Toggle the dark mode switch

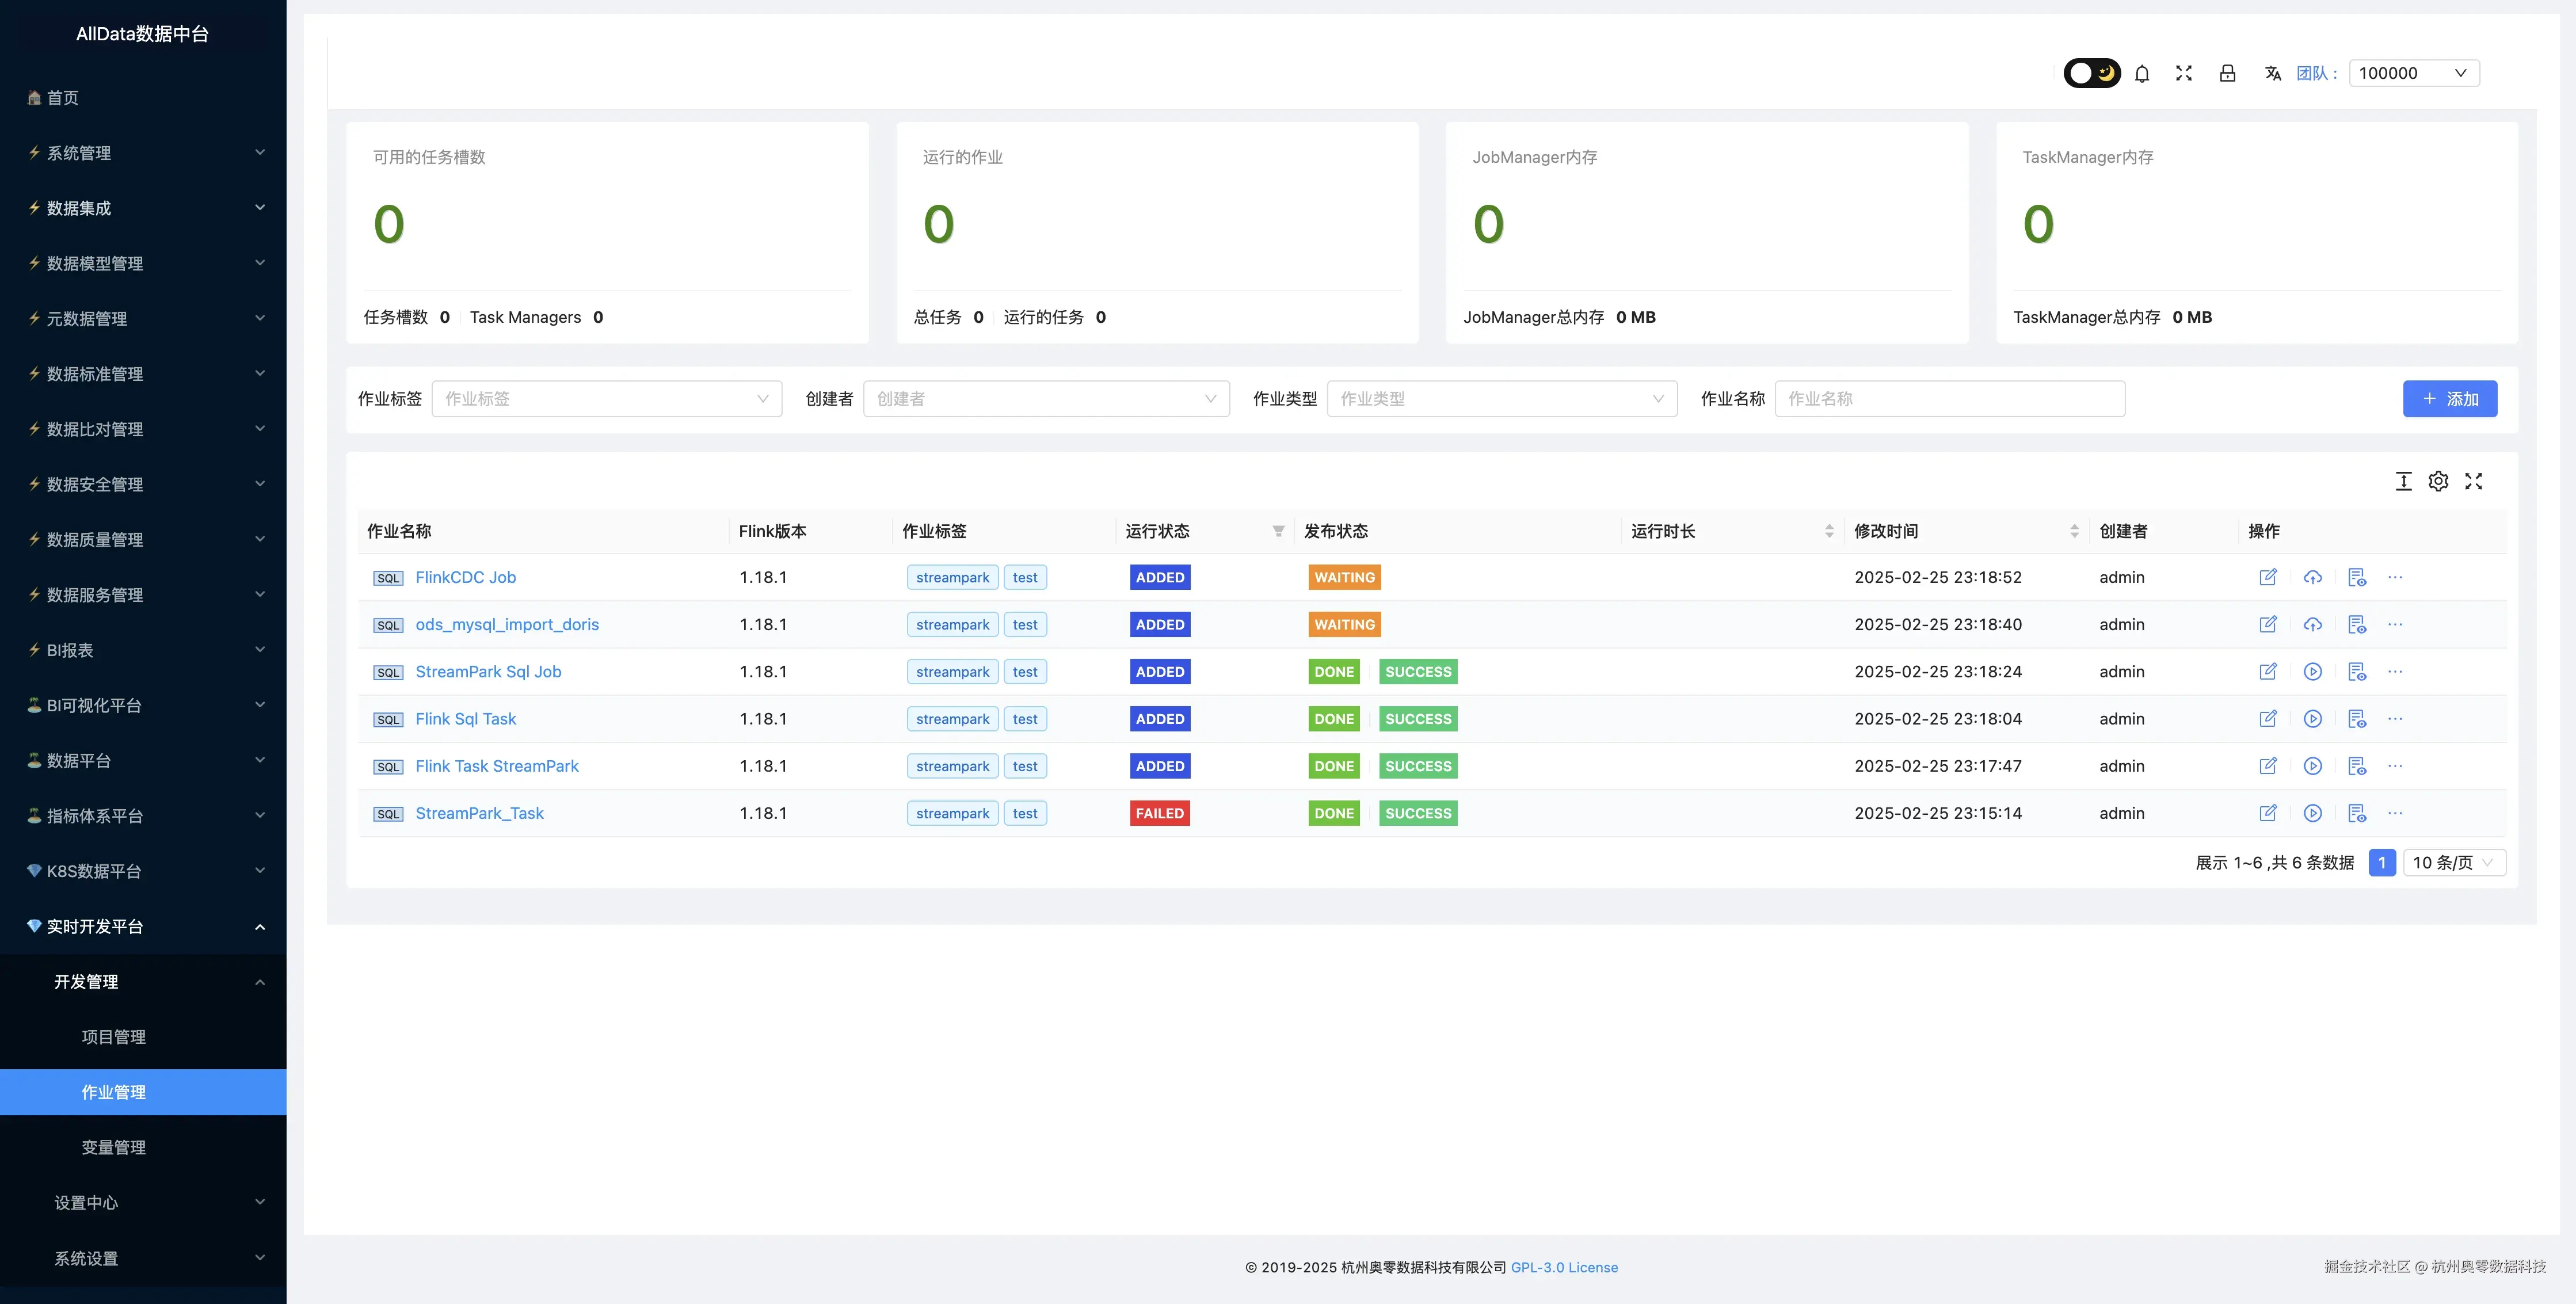2091,73
